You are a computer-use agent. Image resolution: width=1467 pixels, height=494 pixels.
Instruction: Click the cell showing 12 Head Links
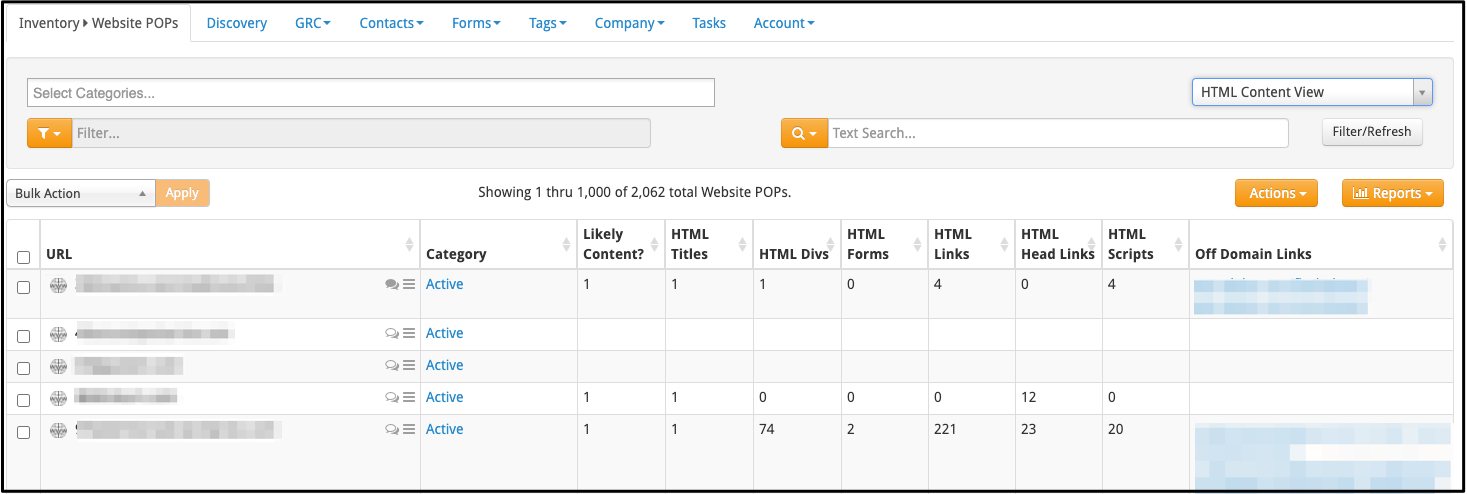tap(1058, 398)
